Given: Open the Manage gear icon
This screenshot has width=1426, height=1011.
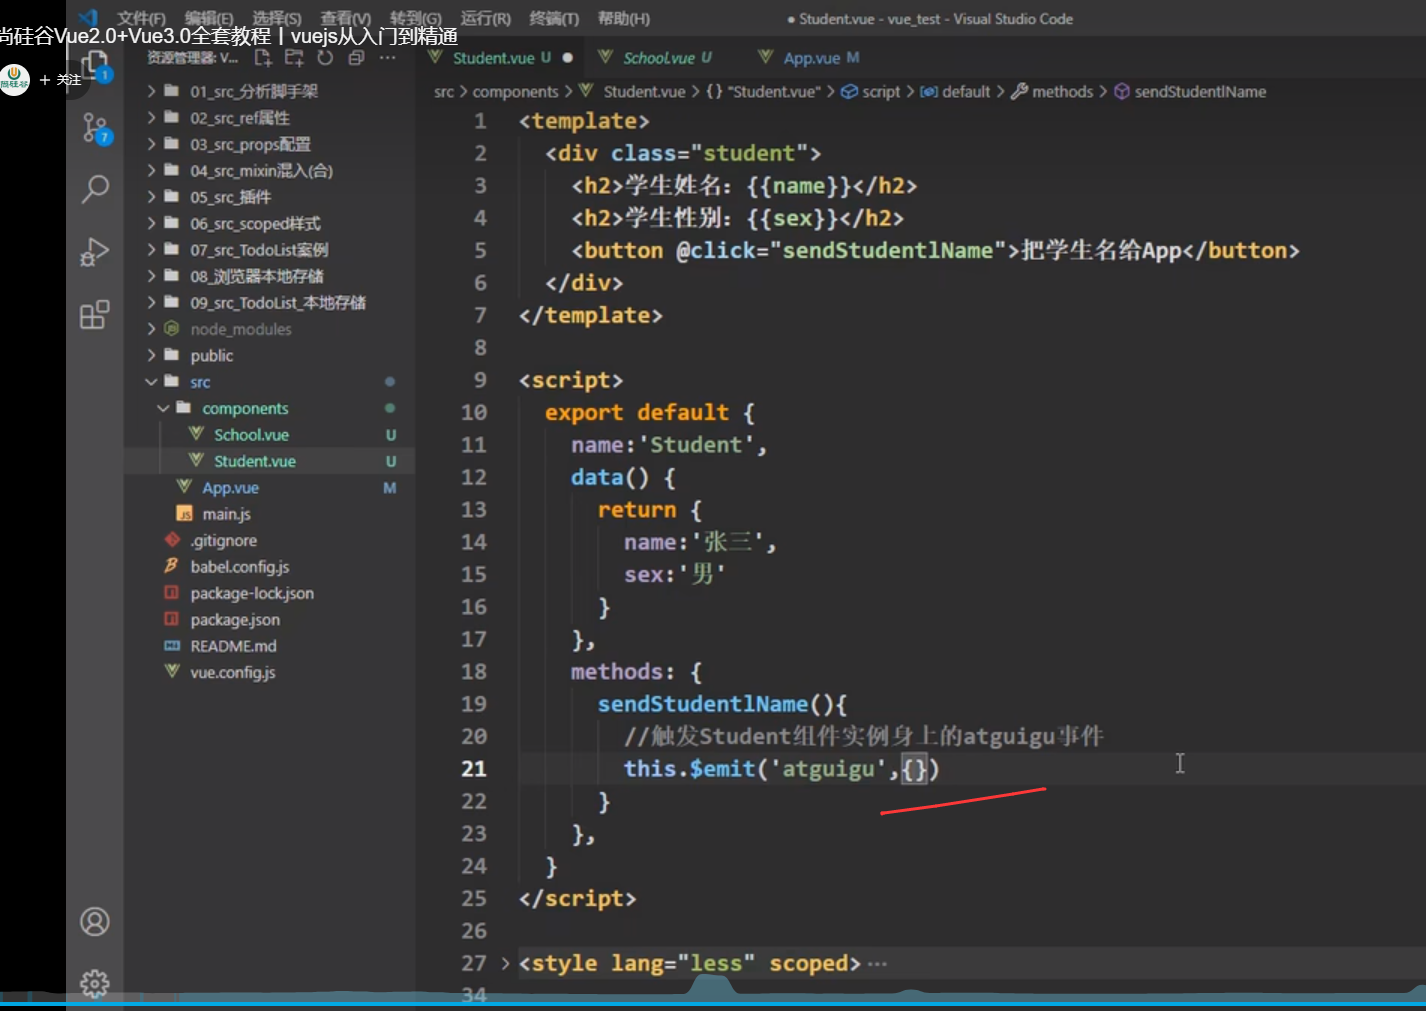Looking at the screenshot, I should (95, 984).
